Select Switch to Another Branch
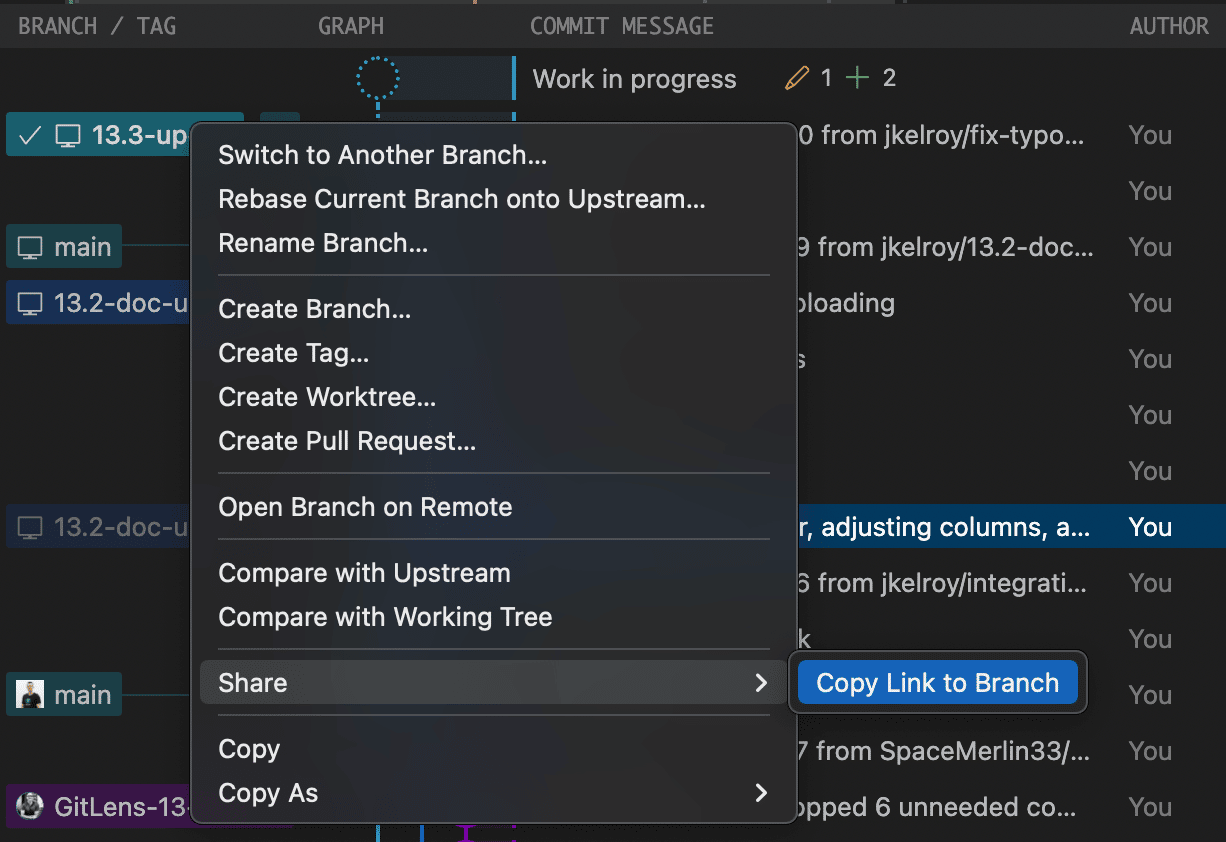This screenshot has height=842, width=1226. [x=382, y=155]
